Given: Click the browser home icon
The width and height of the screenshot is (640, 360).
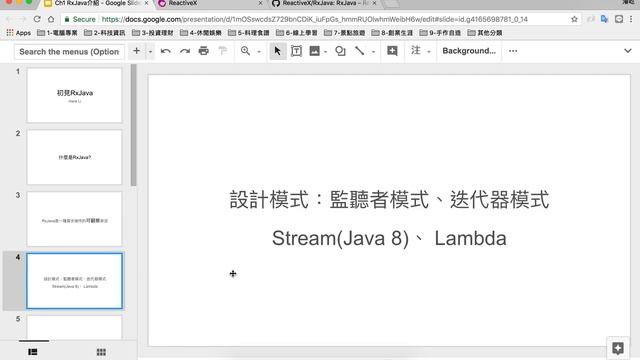Looking at the screenshot, I should [51, 19].
